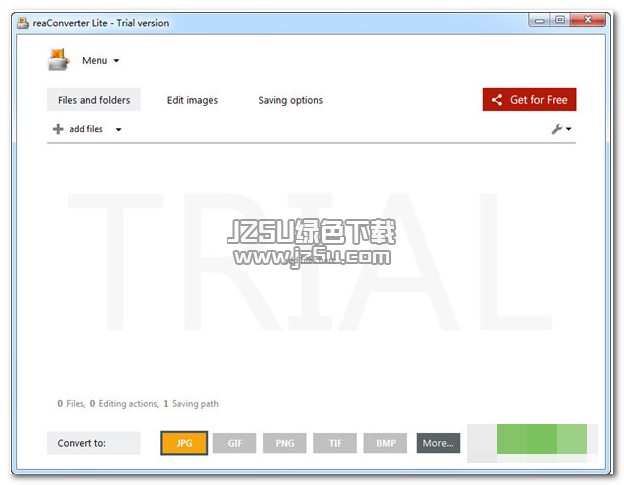The height and width of the screenshot is (485, 624).
Task: Click the add files label
Action: tap(86, 129)
